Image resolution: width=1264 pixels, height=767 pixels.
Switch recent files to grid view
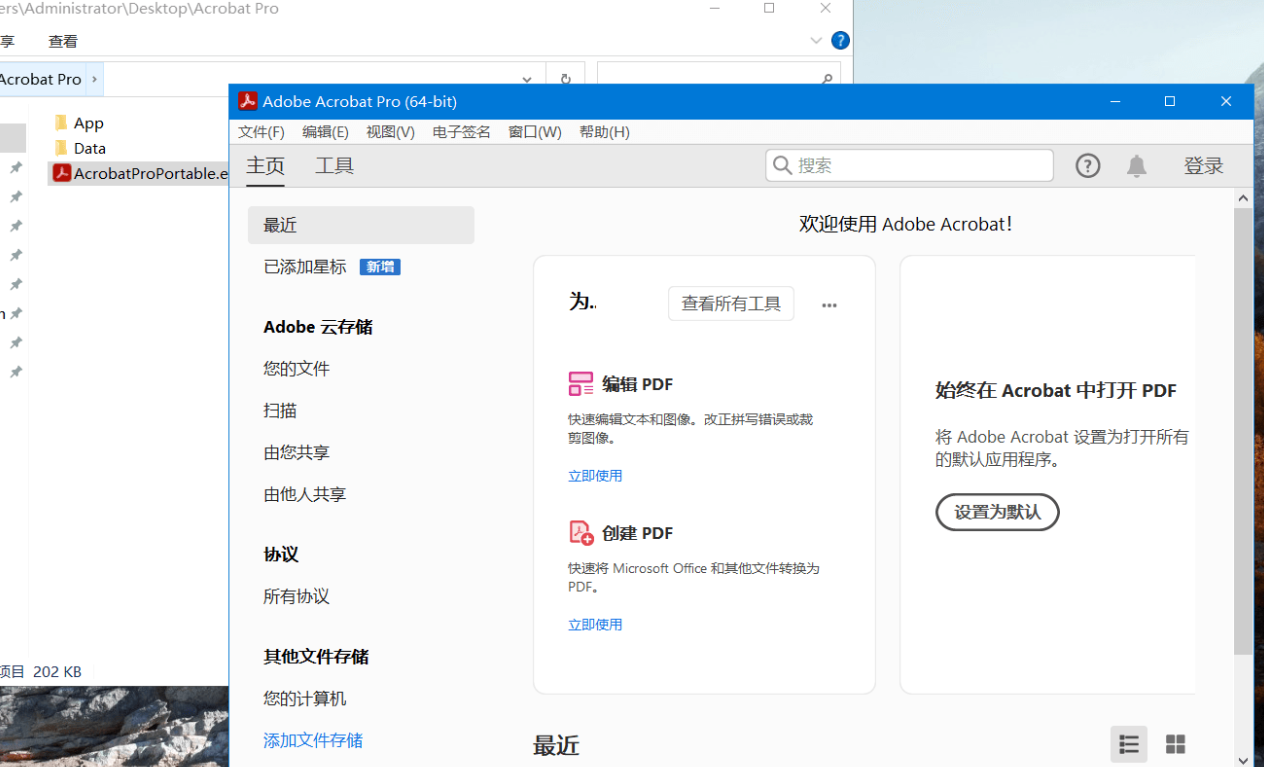1175,744
